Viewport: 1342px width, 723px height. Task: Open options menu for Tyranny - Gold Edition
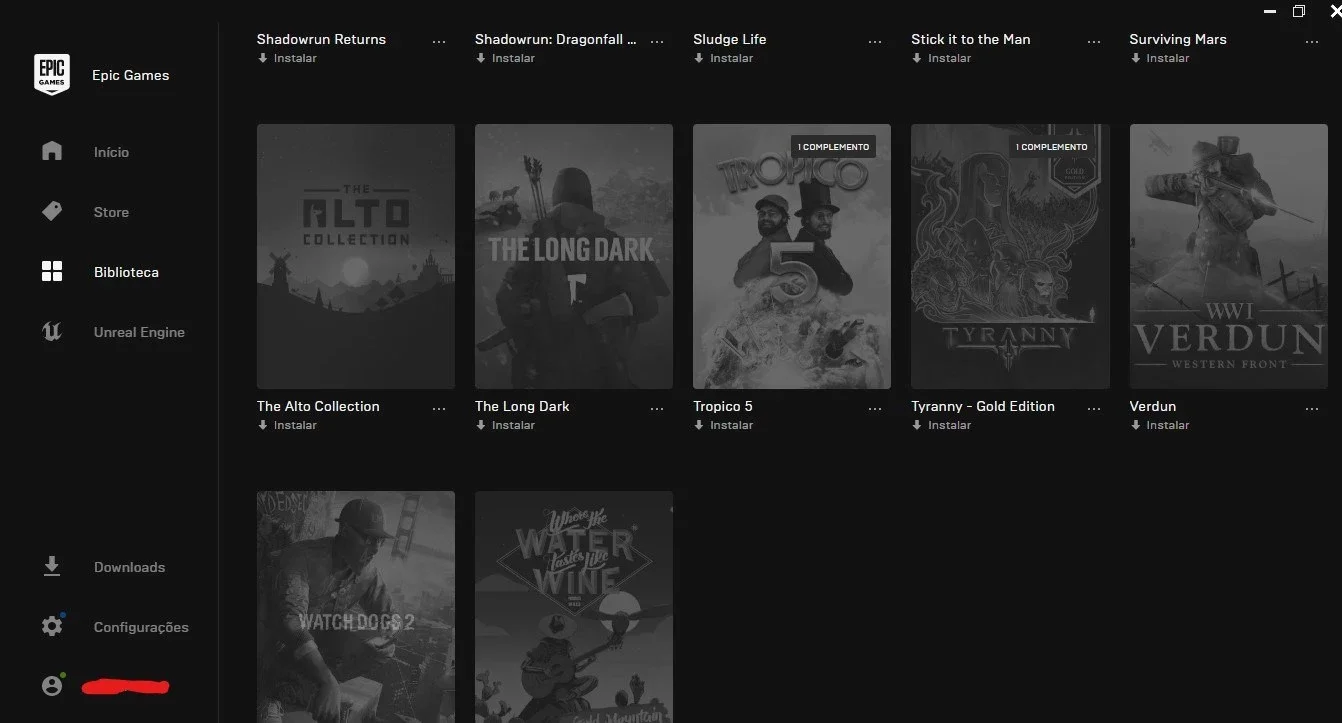tap(1094, 409)
